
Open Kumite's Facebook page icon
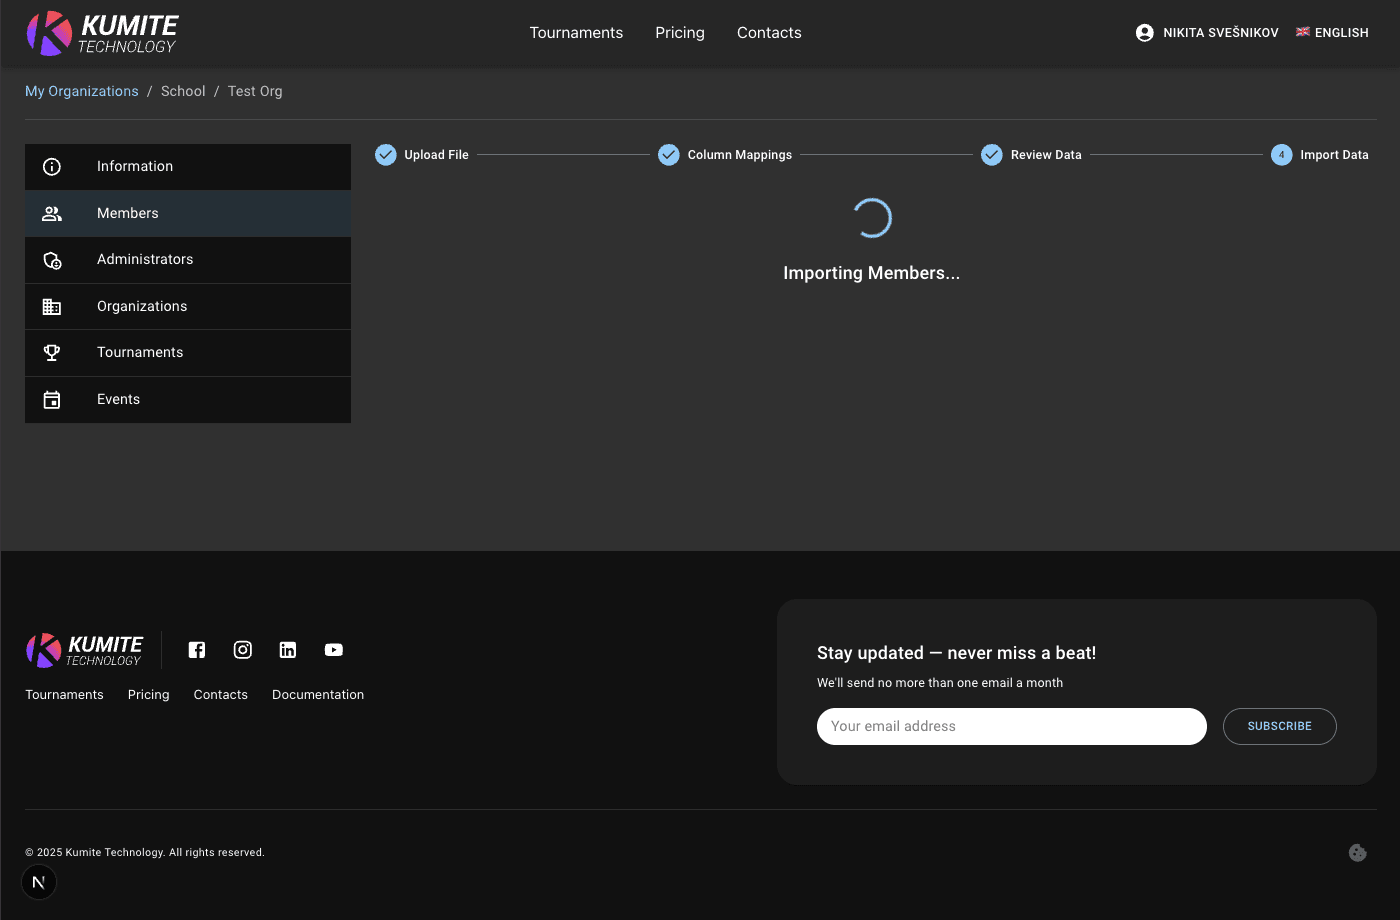pyautogui.click(x=197, y=649)
